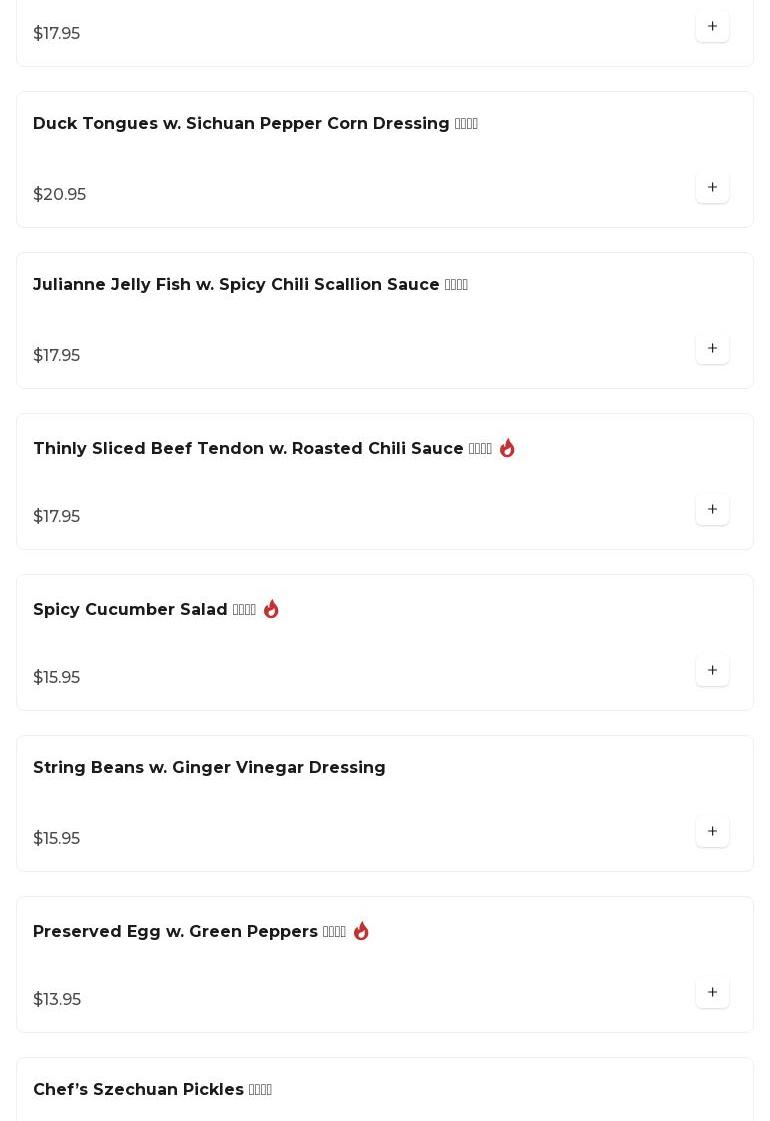Click spicy flame icon beside Beef Tendon
This screenshot has height=1121, width=770.
point(507,448)
